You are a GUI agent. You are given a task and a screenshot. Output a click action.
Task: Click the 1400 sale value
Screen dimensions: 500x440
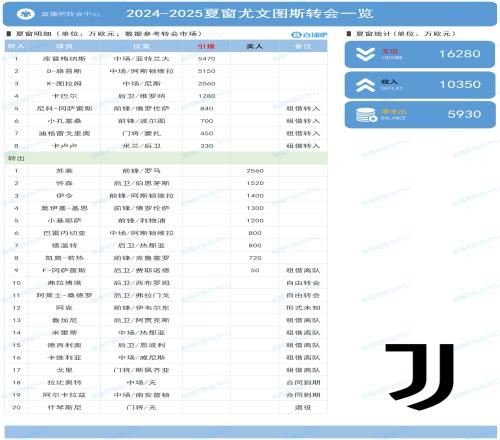(x=255, y=196)
